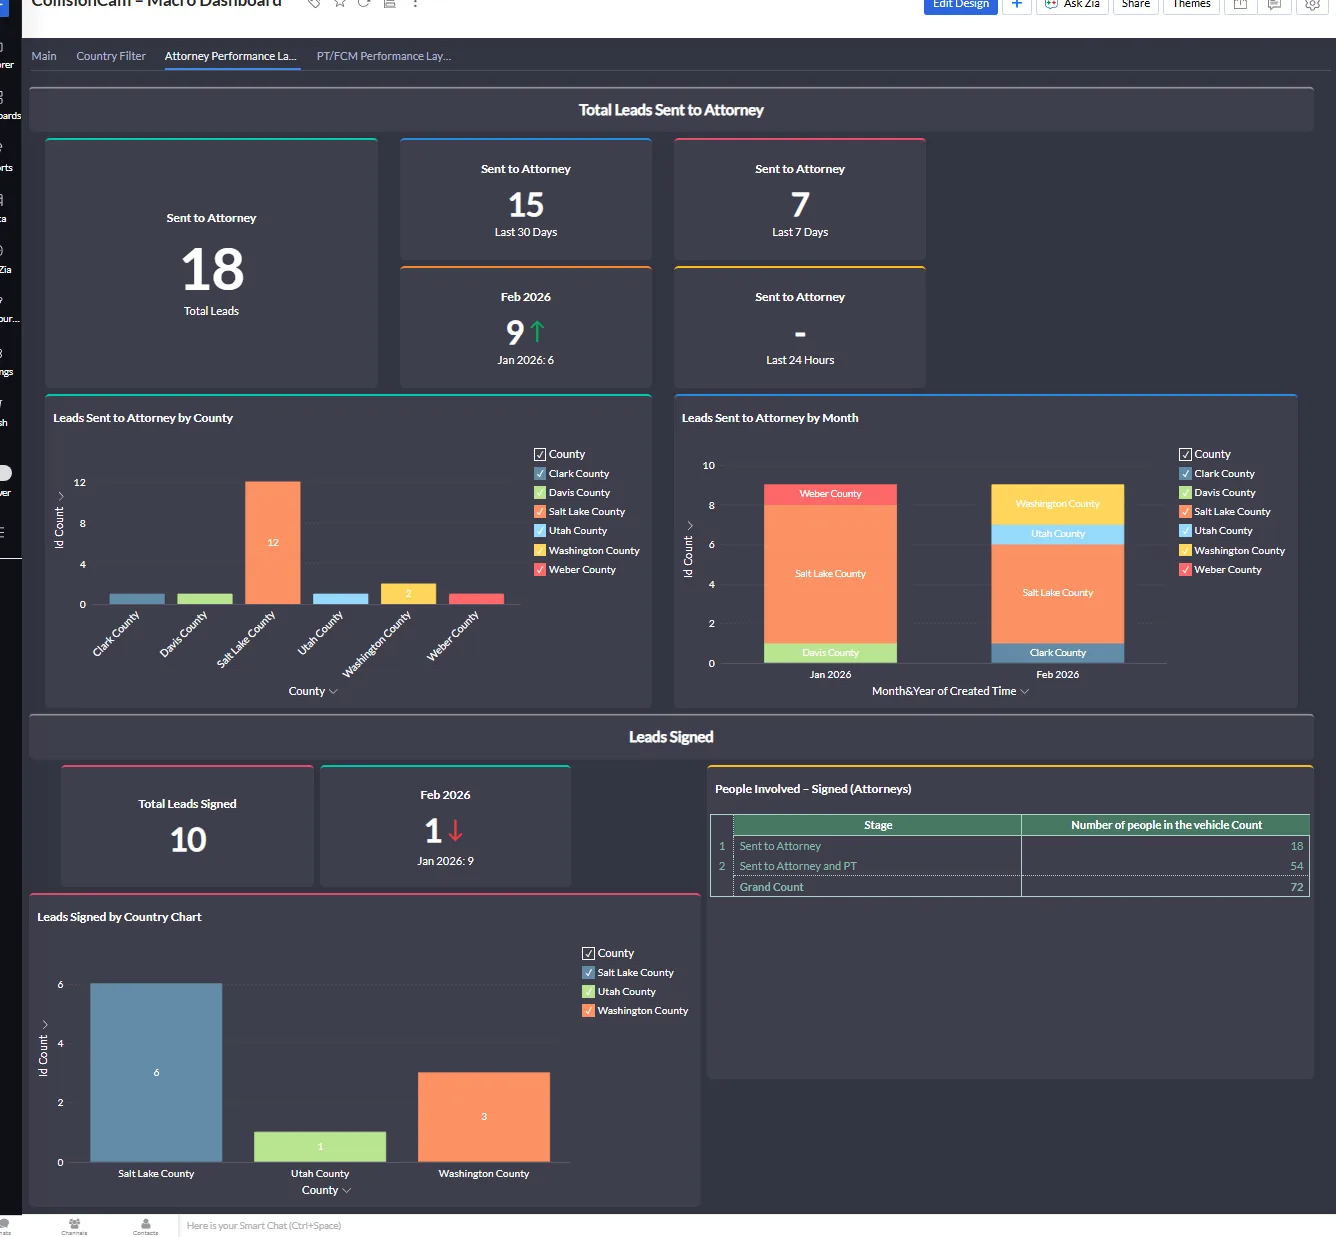Open the Channels icon in the bottom bar

tap(74, 1226)
